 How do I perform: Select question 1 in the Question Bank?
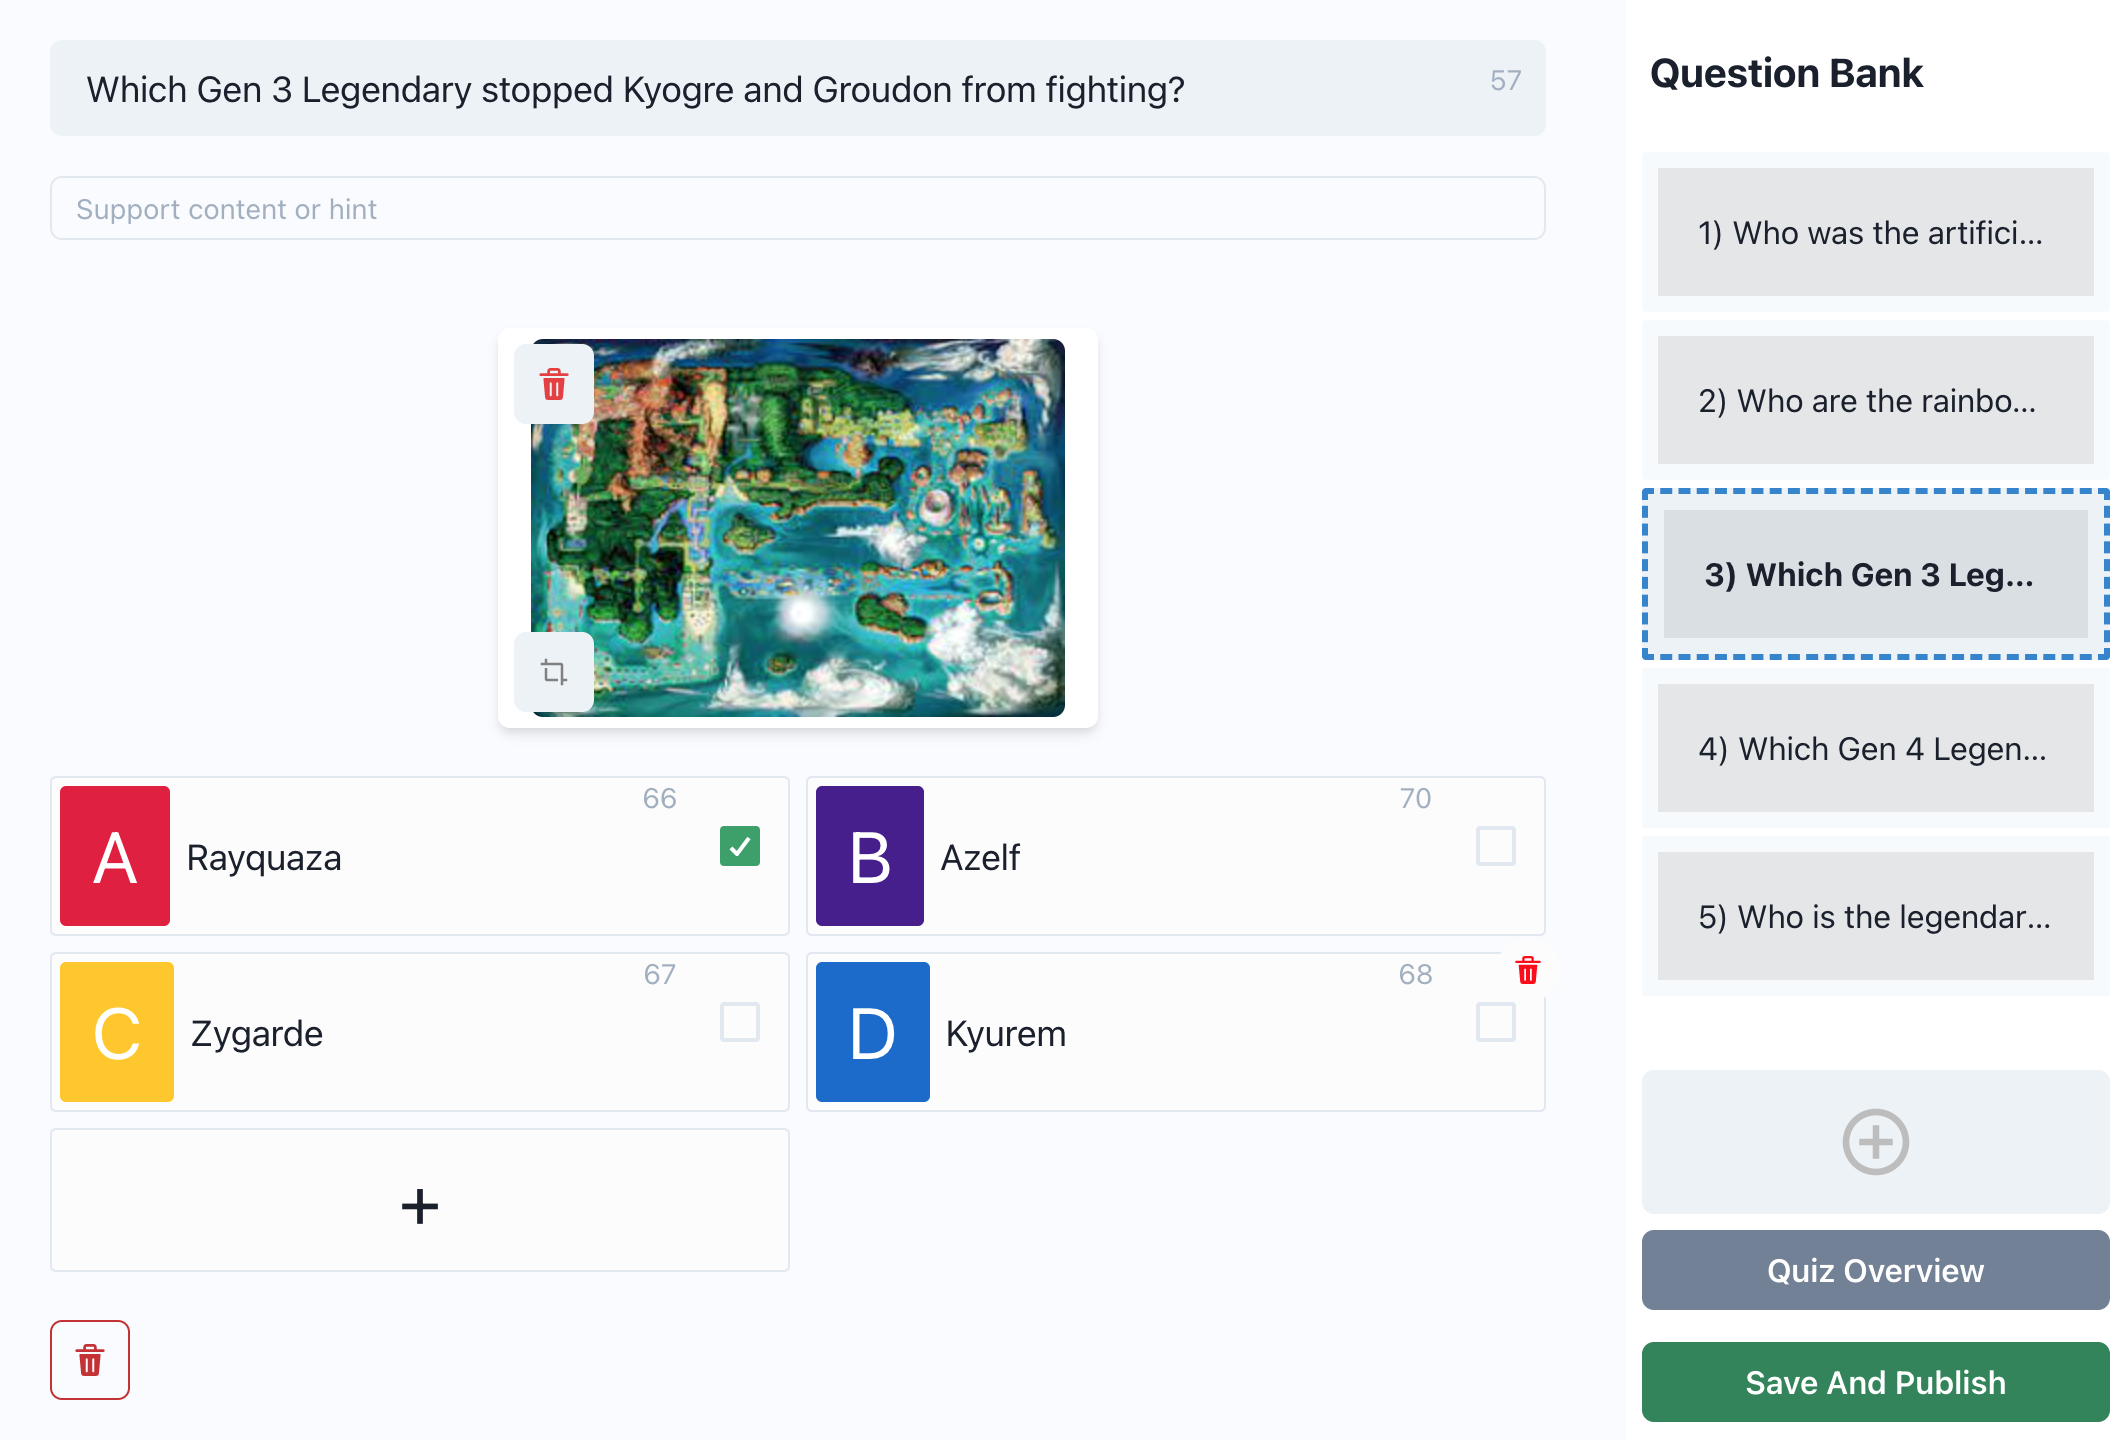coord(1874,232)
